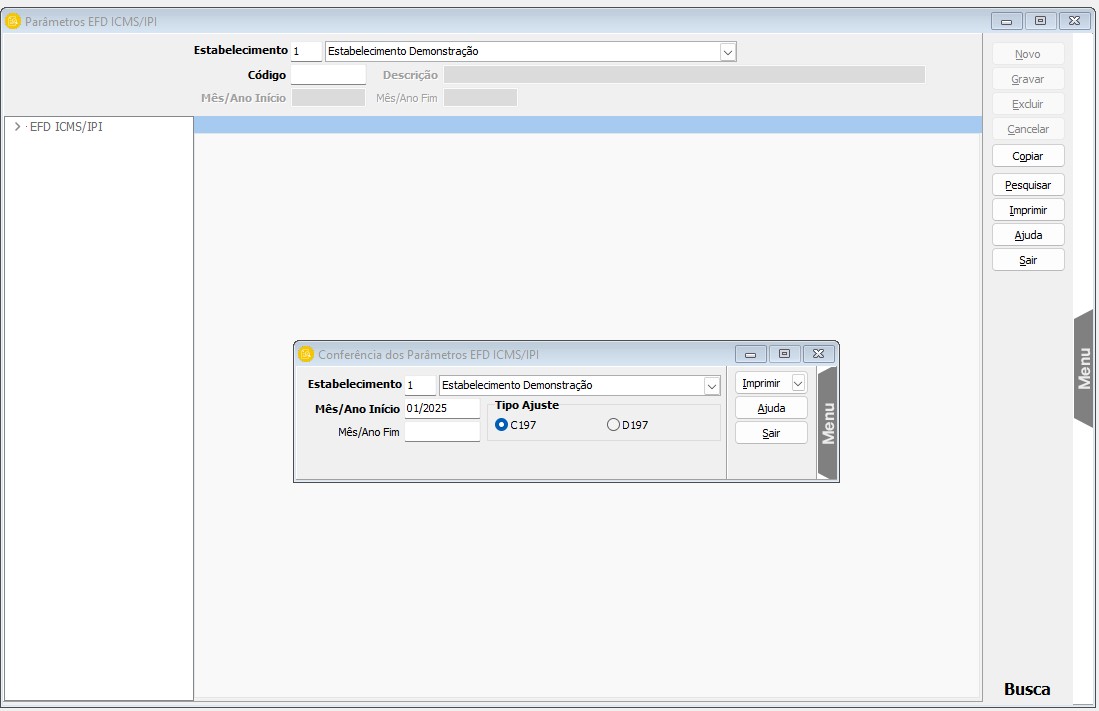Click the Imprimir button in Conferência dialog
This screenshot has height=711, width=1099.
coord(762,383)
